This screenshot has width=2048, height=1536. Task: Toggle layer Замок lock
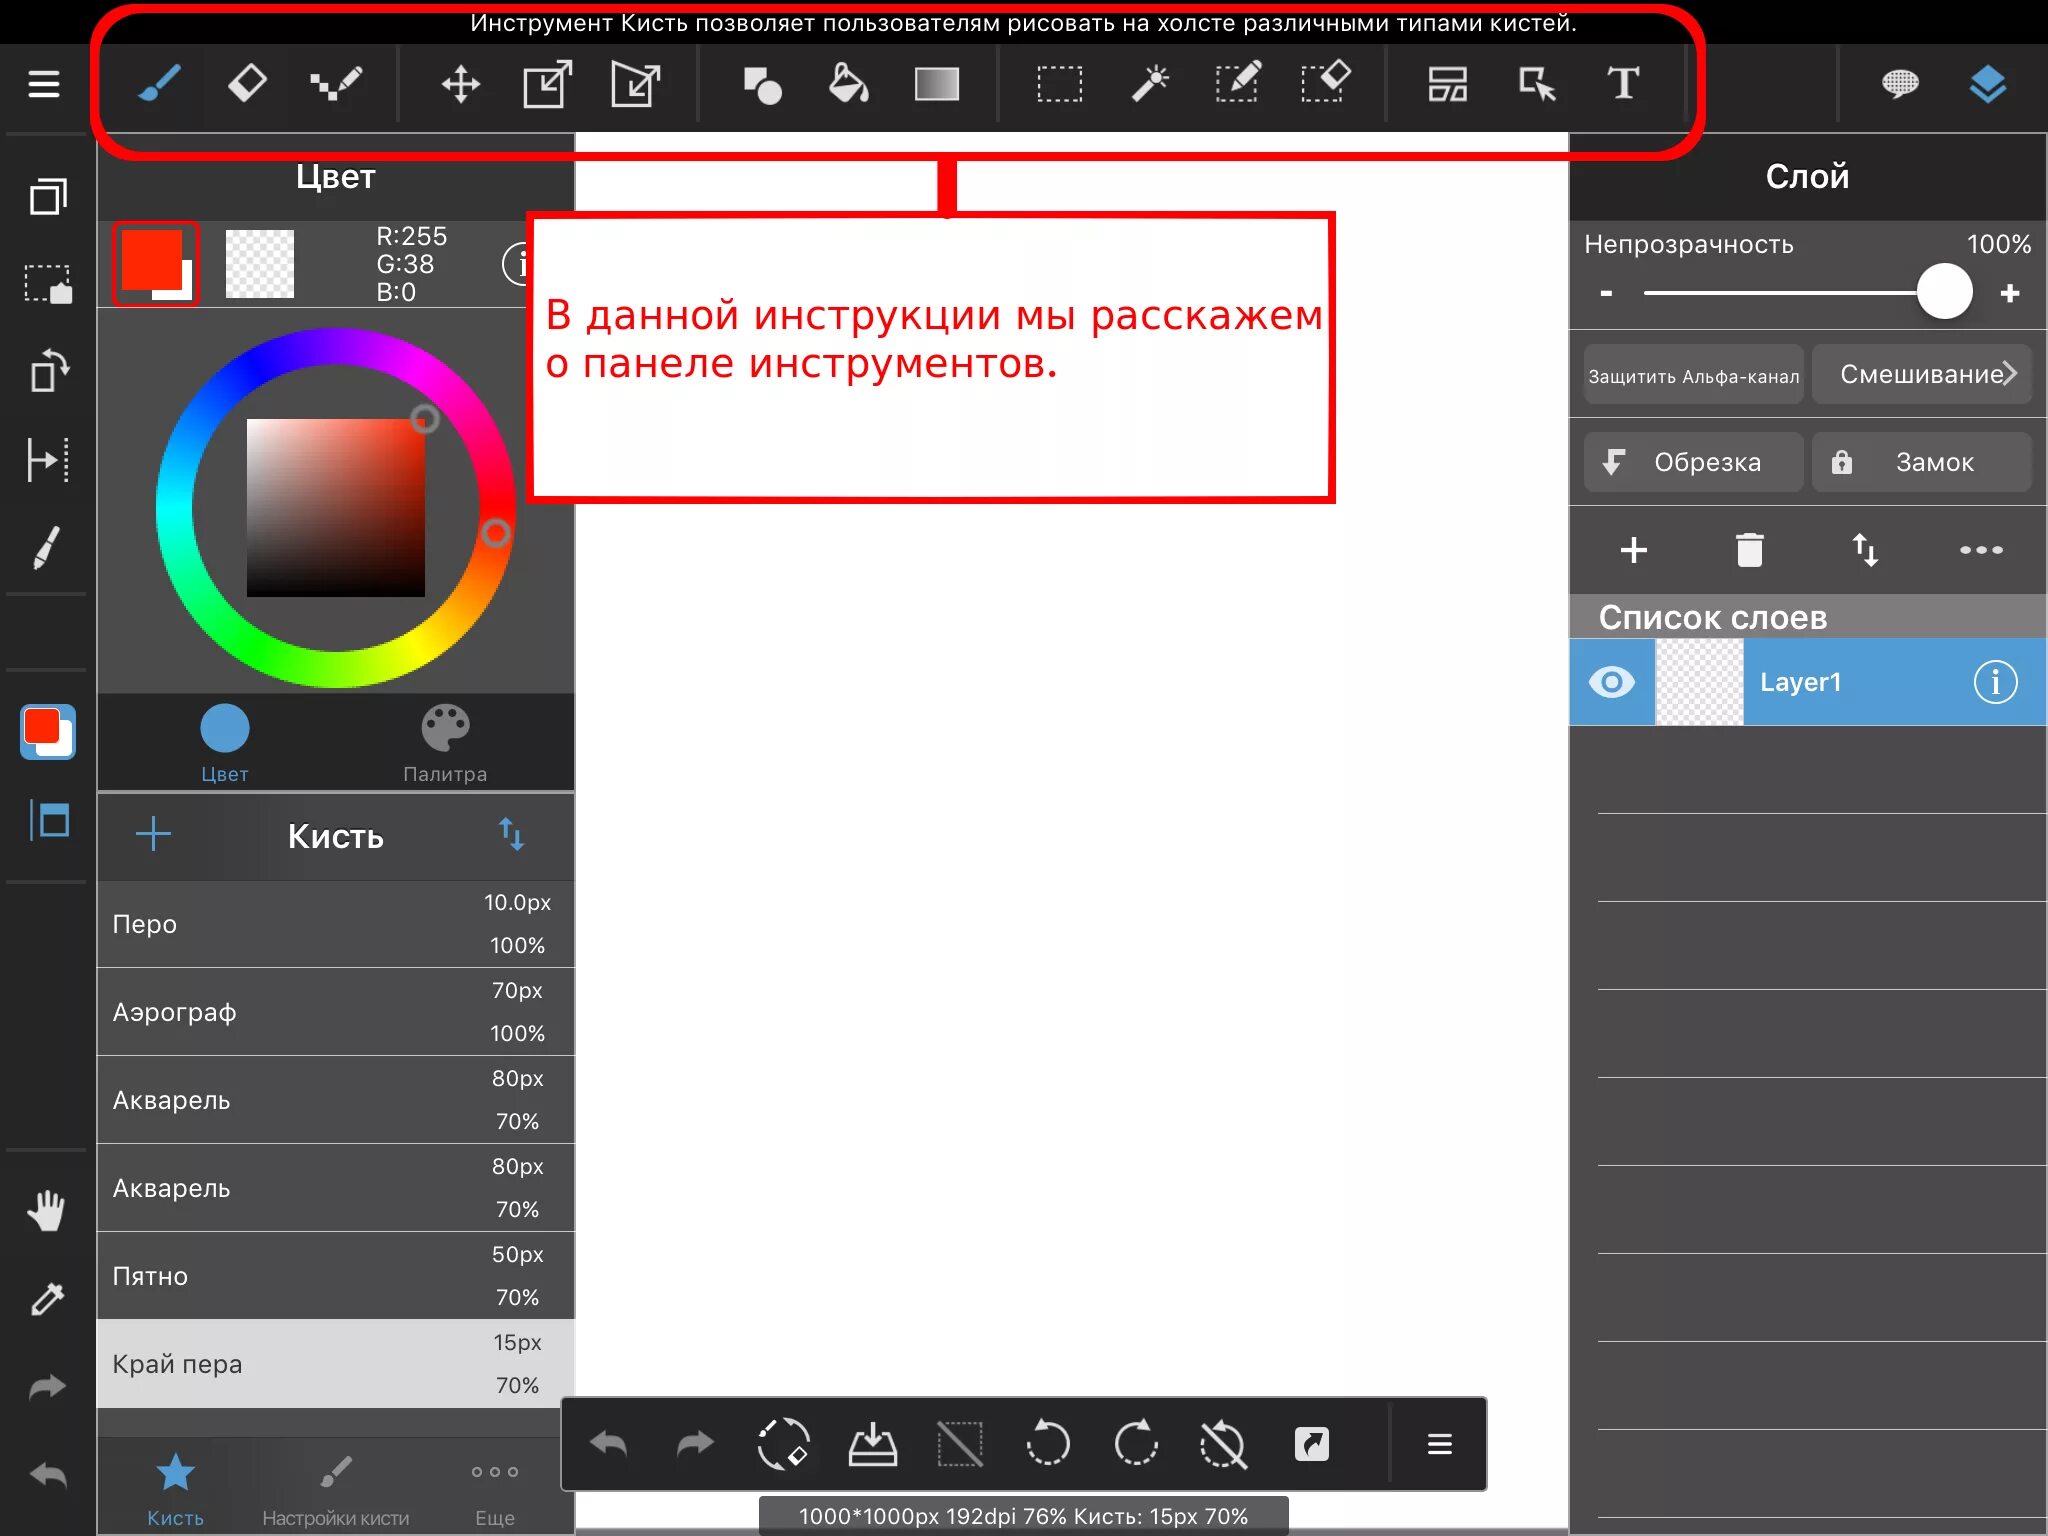(1921, 462)
